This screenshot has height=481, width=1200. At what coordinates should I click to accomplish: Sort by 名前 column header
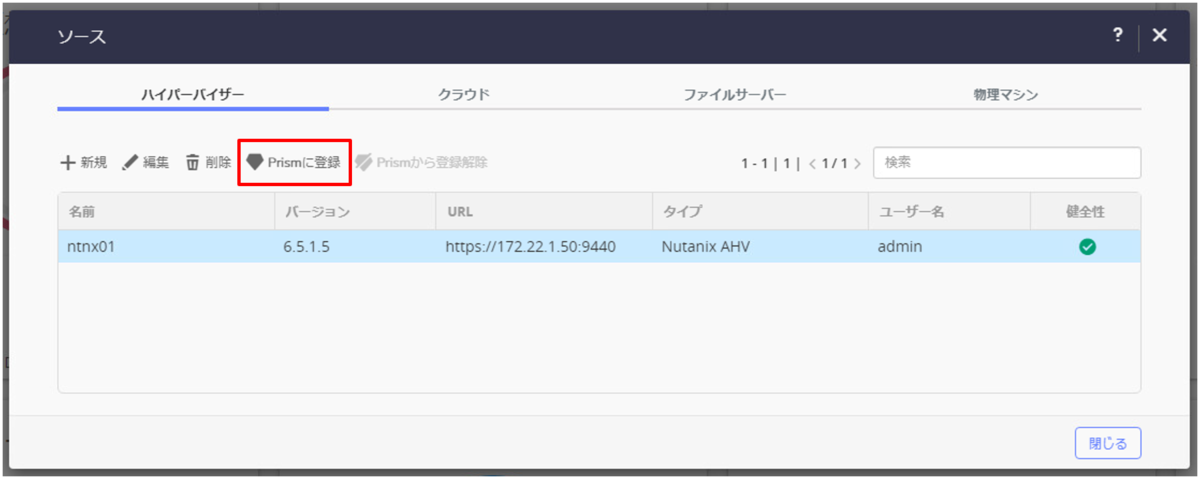pos(166,212)
